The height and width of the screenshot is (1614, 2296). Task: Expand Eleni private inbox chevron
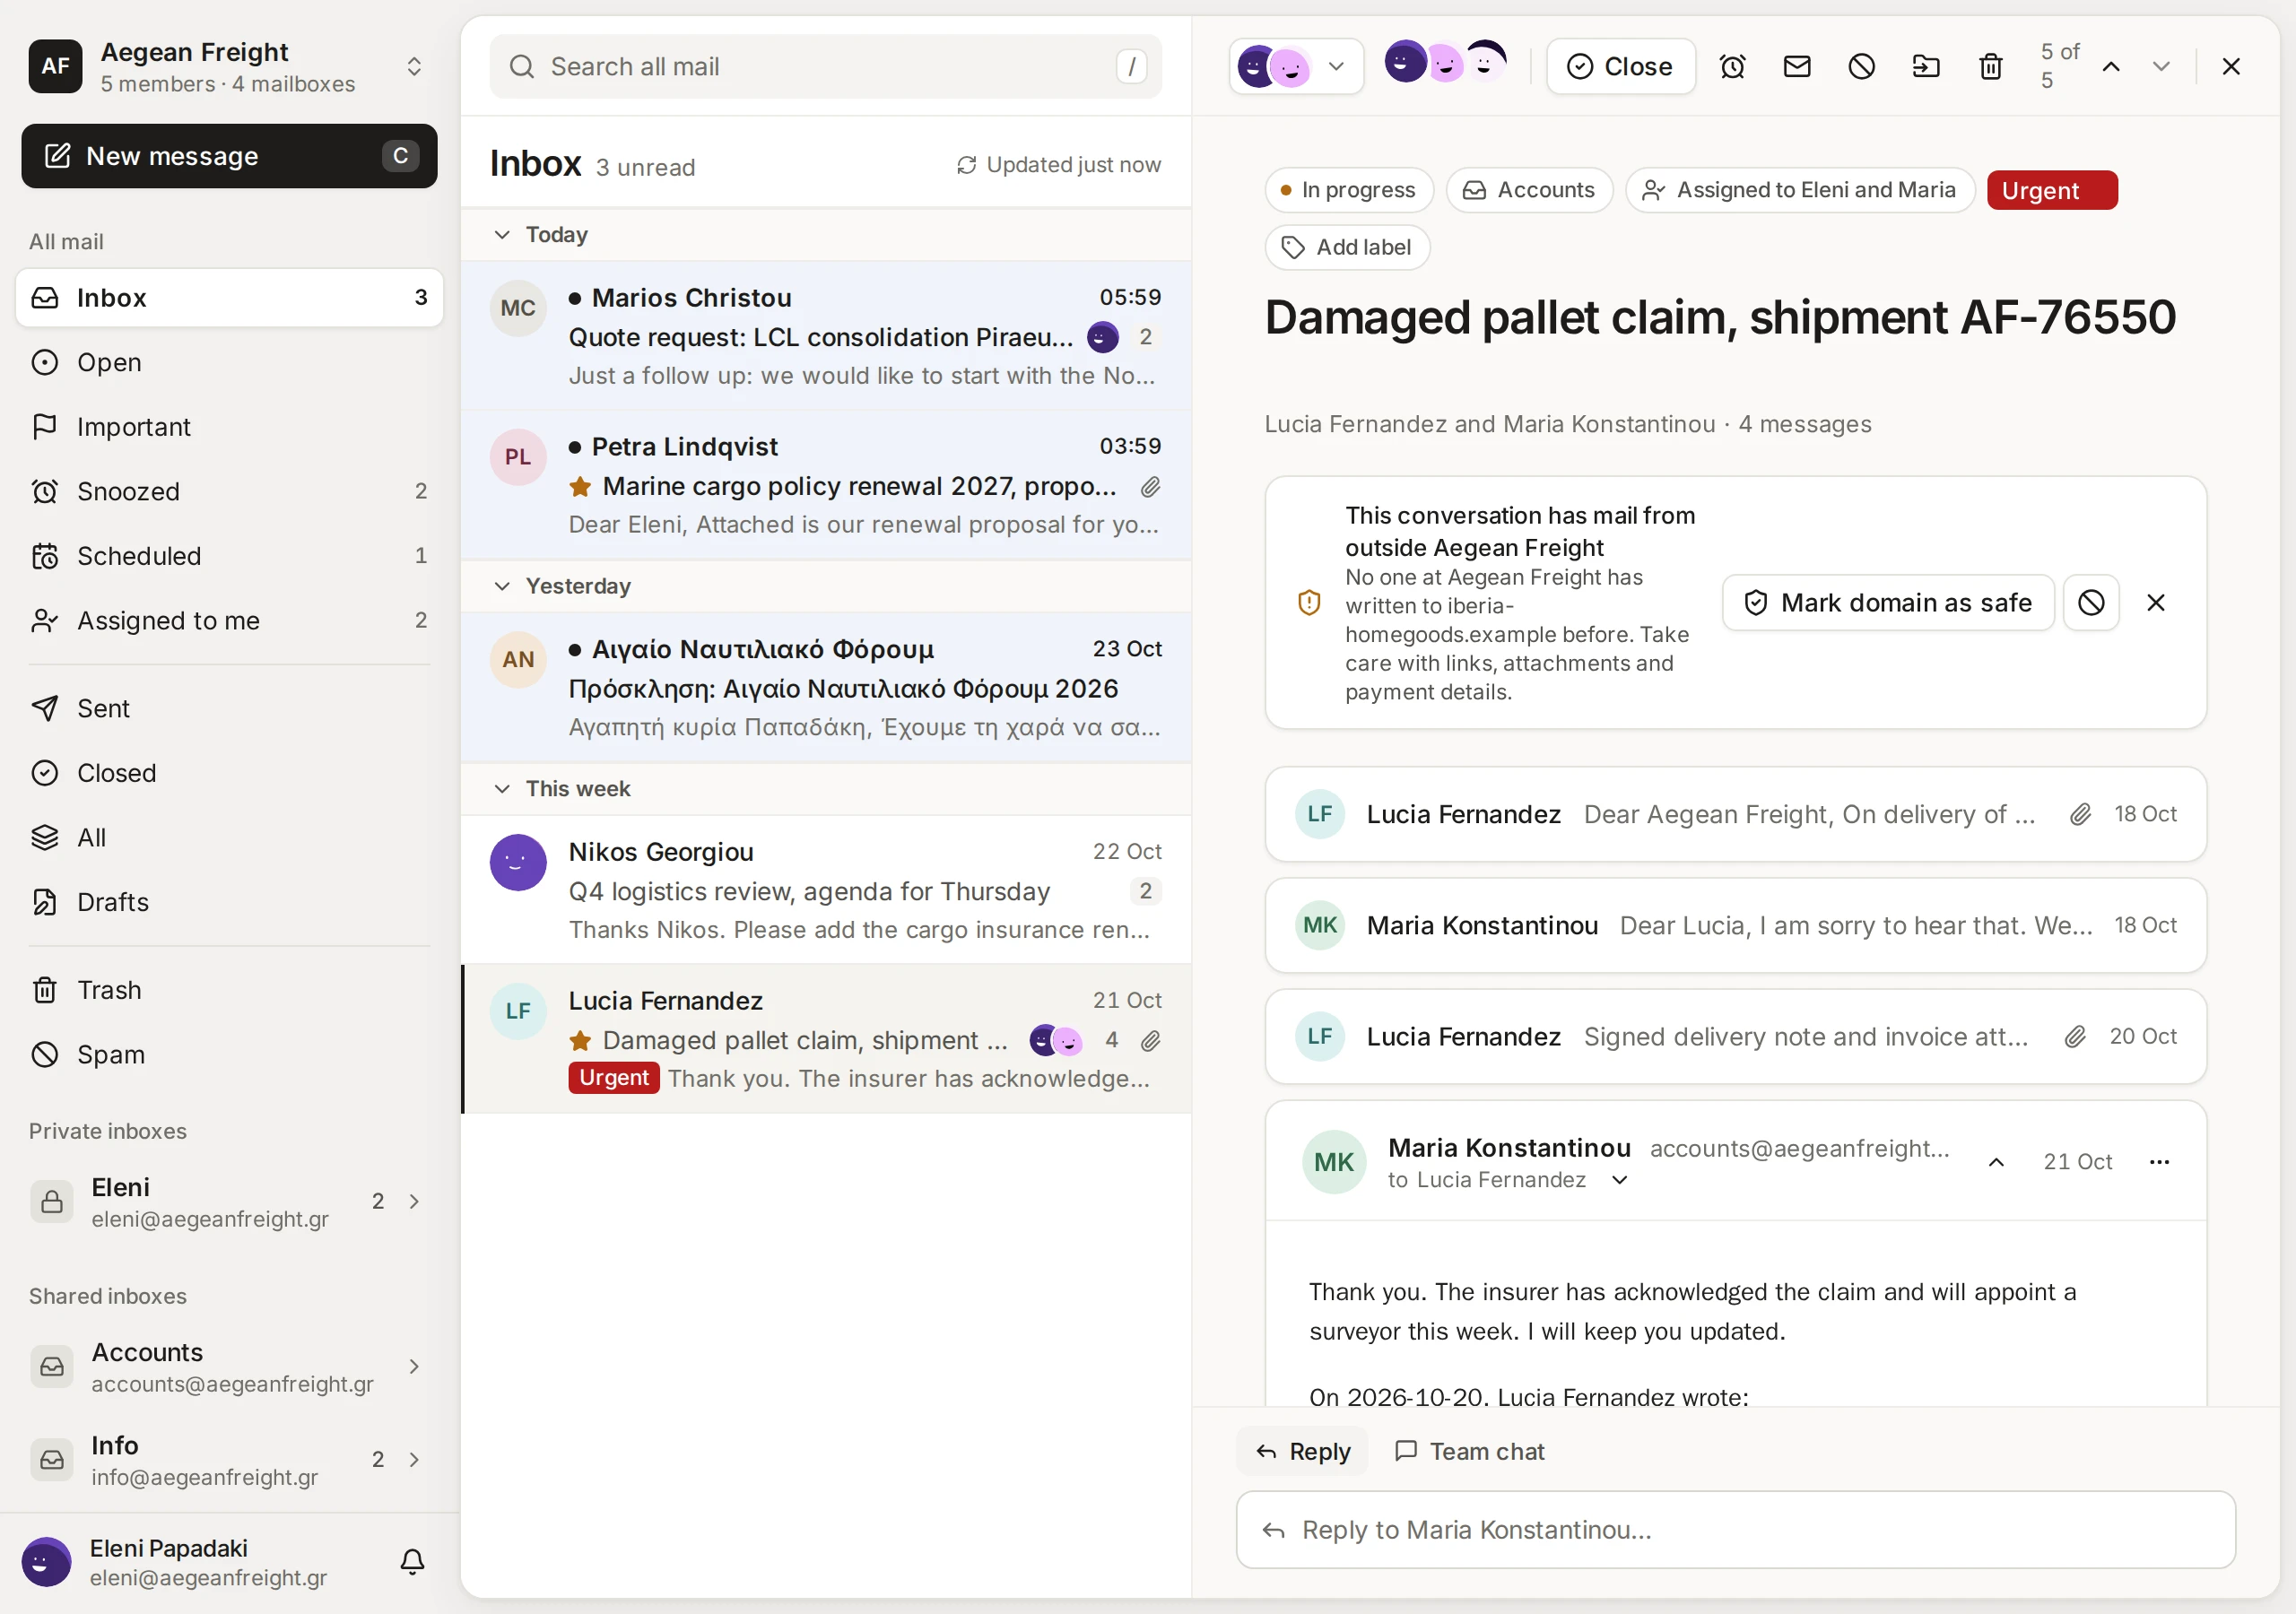[414, 1201]
